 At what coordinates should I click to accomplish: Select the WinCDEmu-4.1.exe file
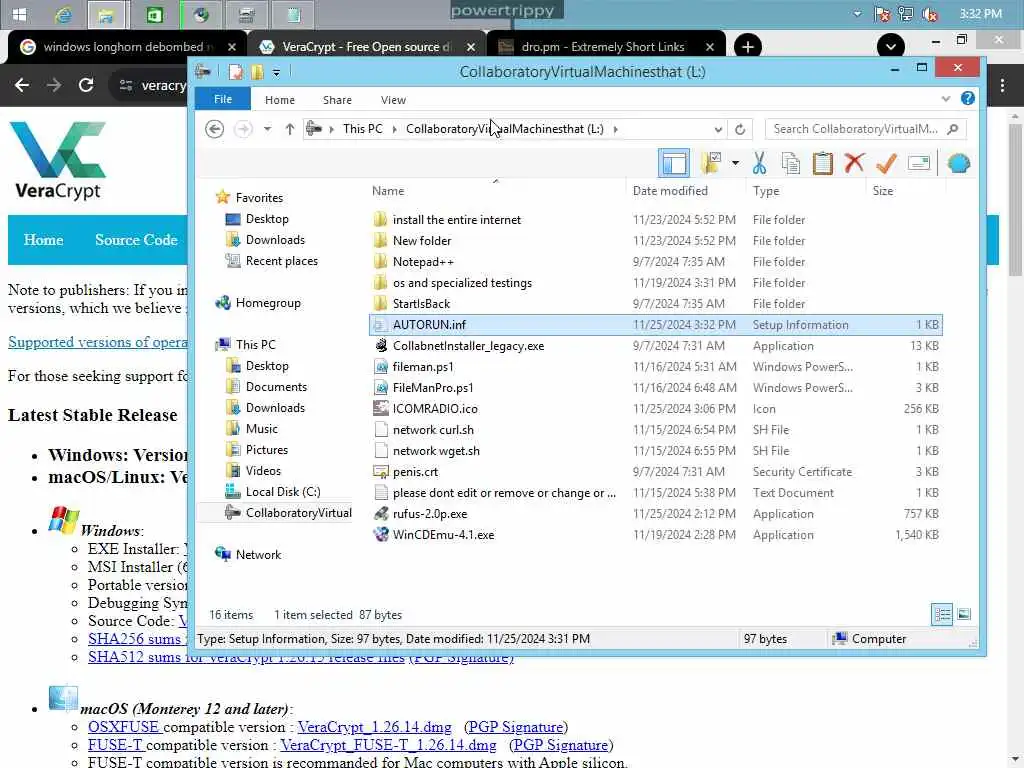pyautogui.click(x=656, y=535)
